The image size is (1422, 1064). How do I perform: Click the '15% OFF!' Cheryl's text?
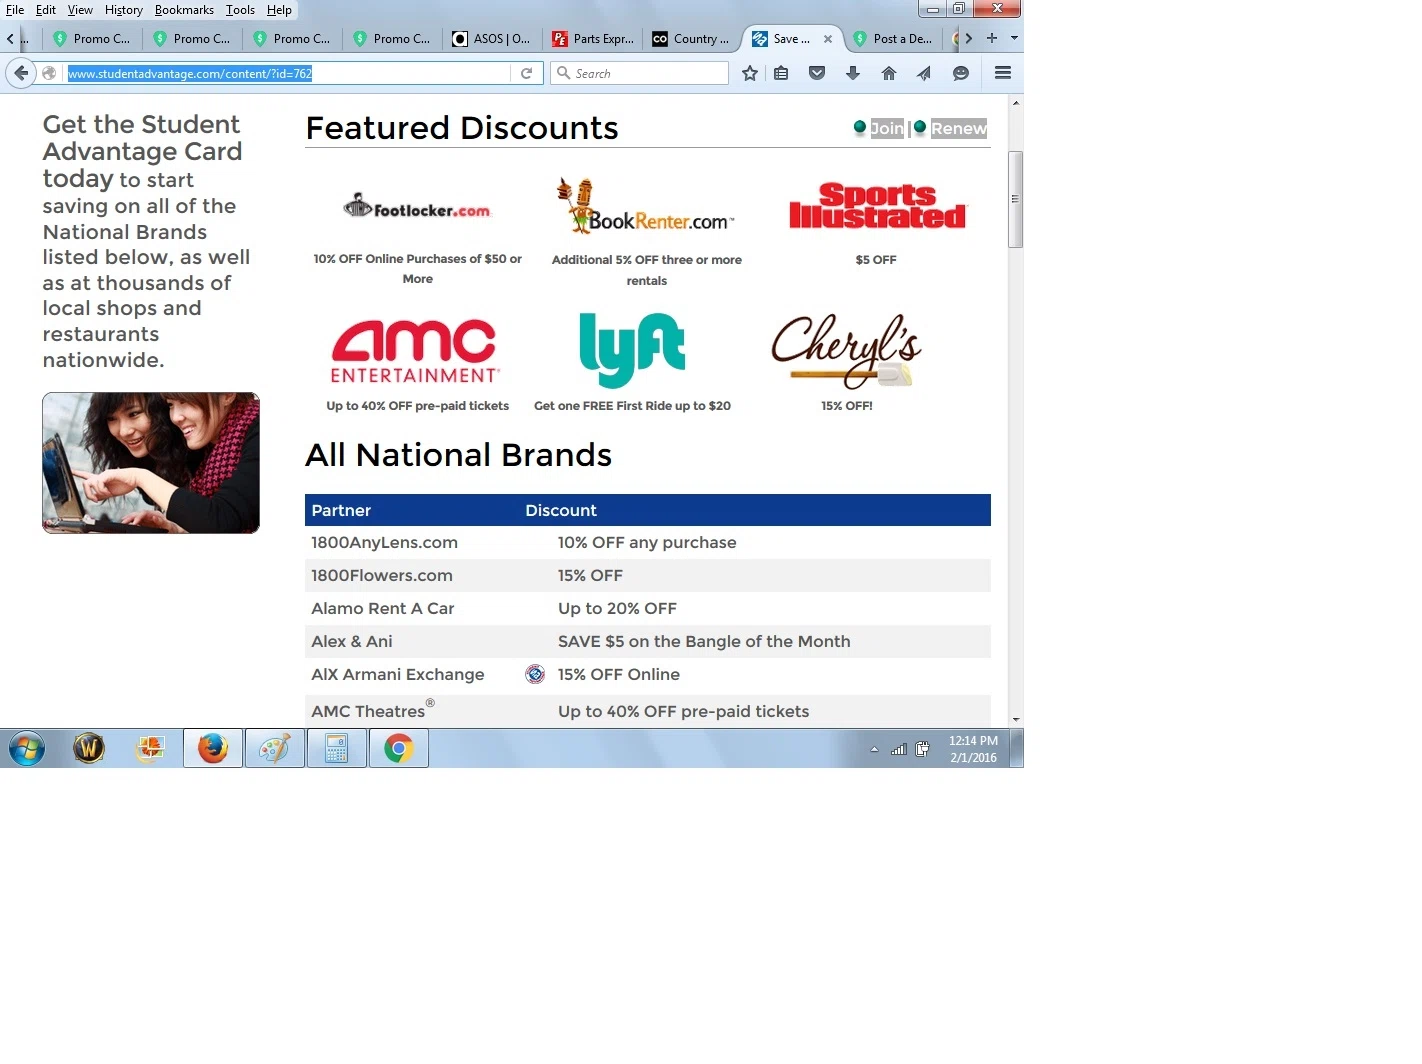click(x=847, y=406)
